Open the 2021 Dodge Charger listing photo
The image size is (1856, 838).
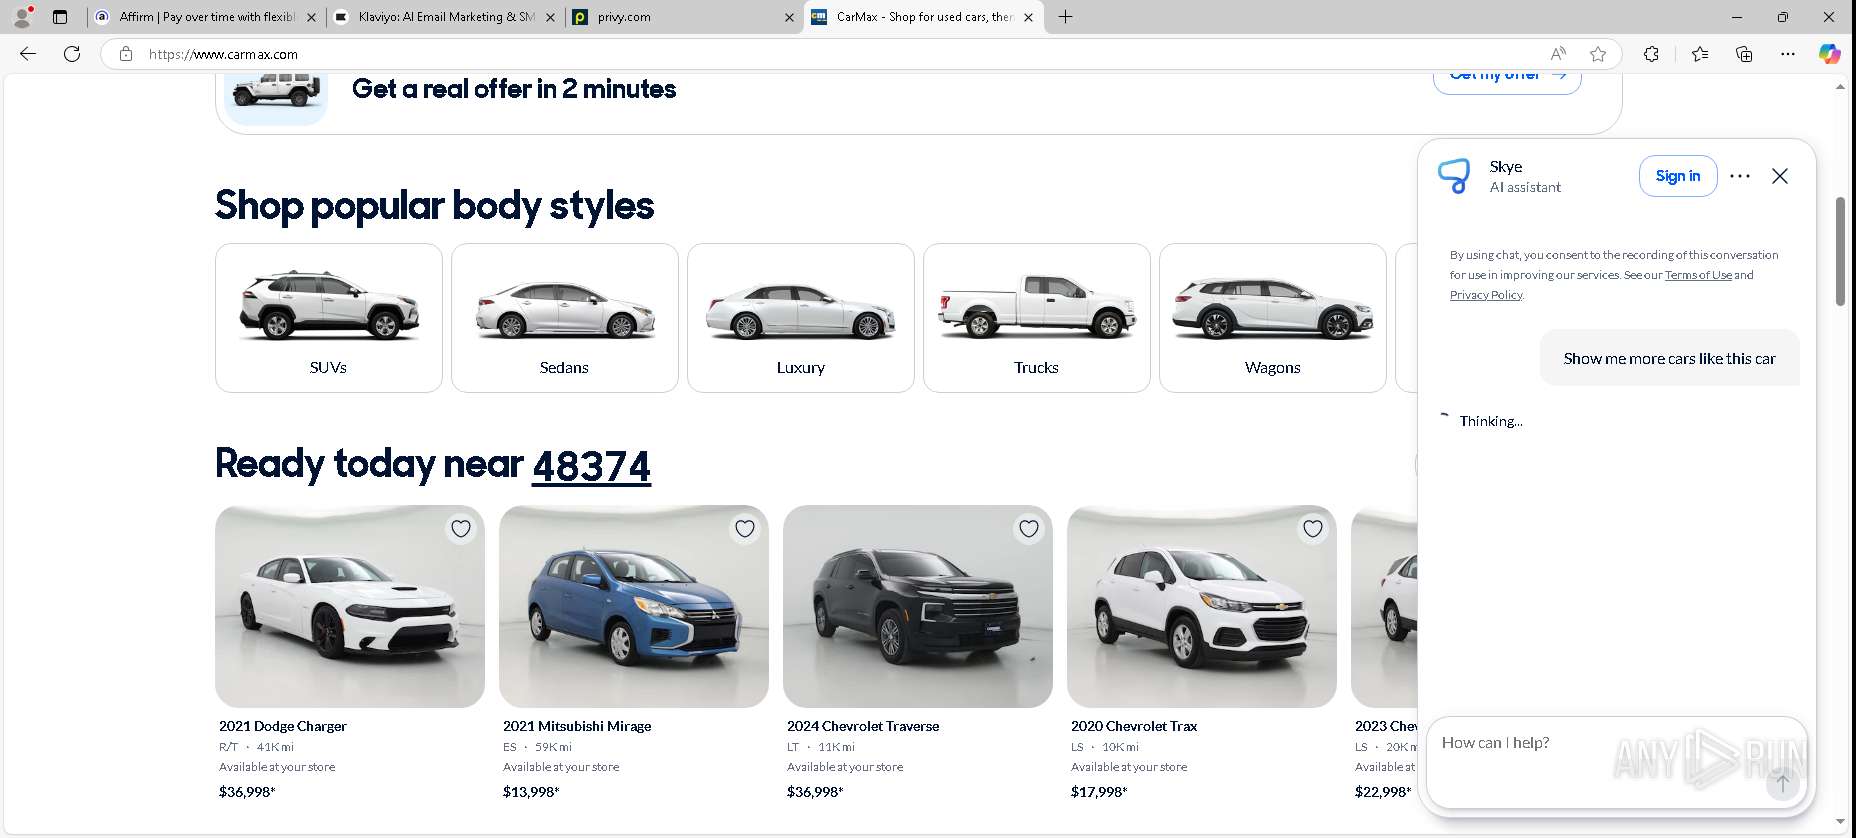(x=350, y=607)
